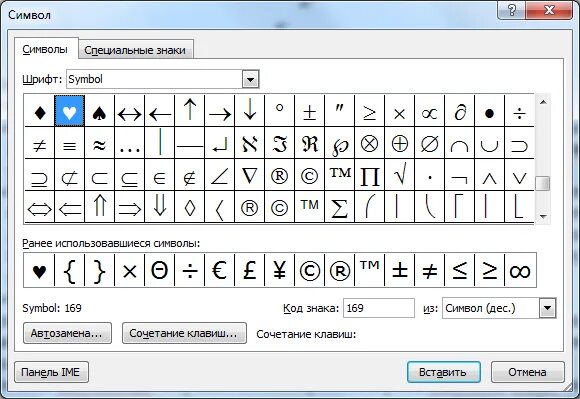Select the Fraktur real-part ℜ symbol
Viewport: 580px width, 399px height.
click(310, 143)
